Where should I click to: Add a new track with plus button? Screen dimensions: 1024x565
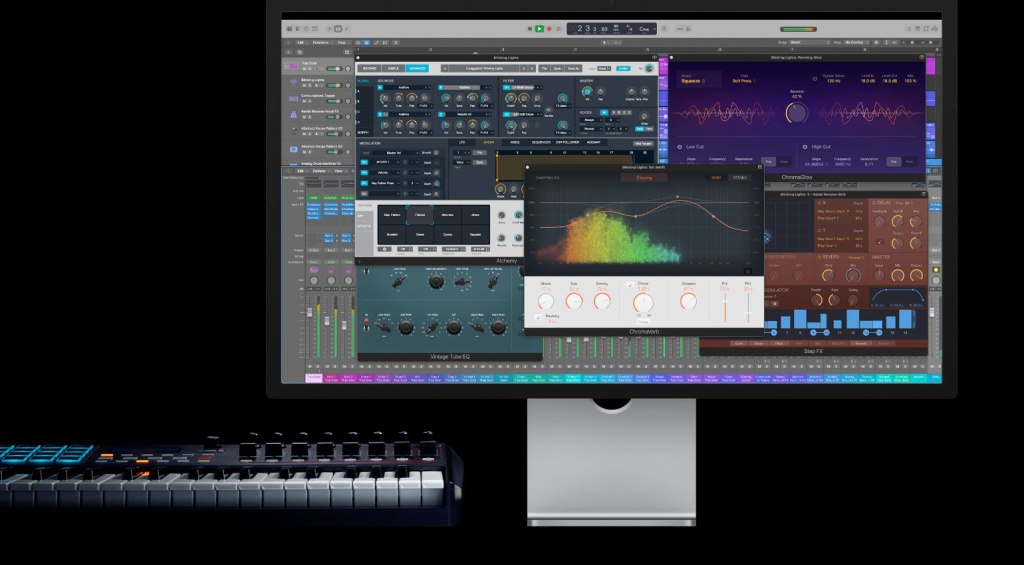point(289,52)
